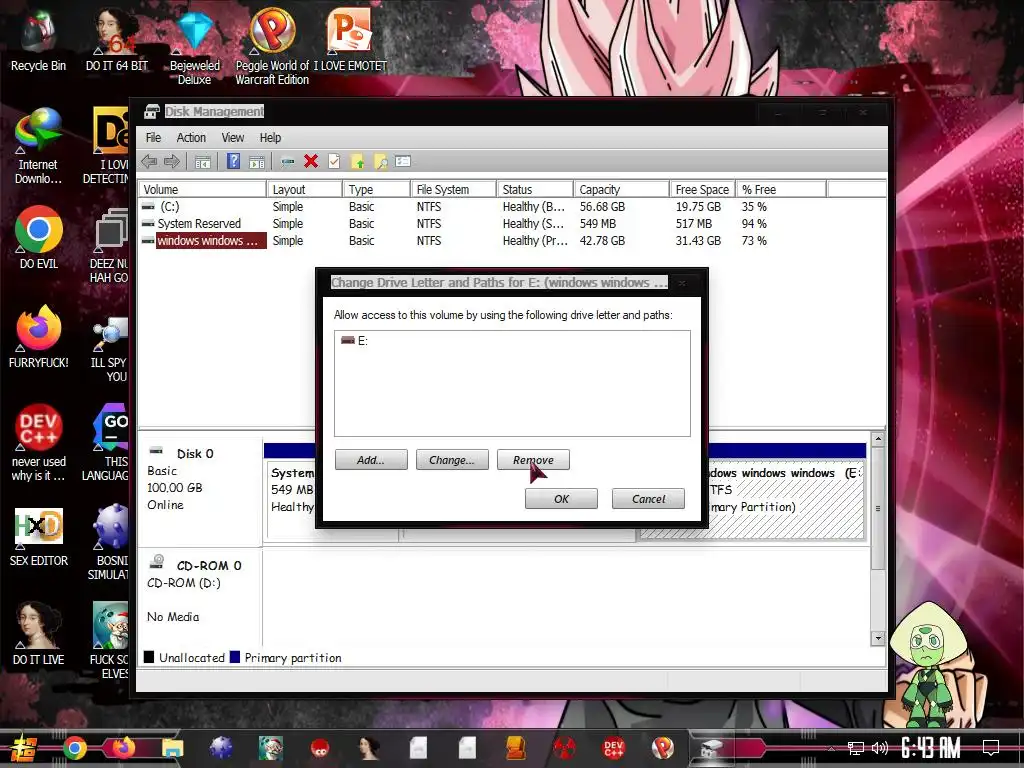Select the DO EVIL Chrome desktop icon

(x=39, y=239)
